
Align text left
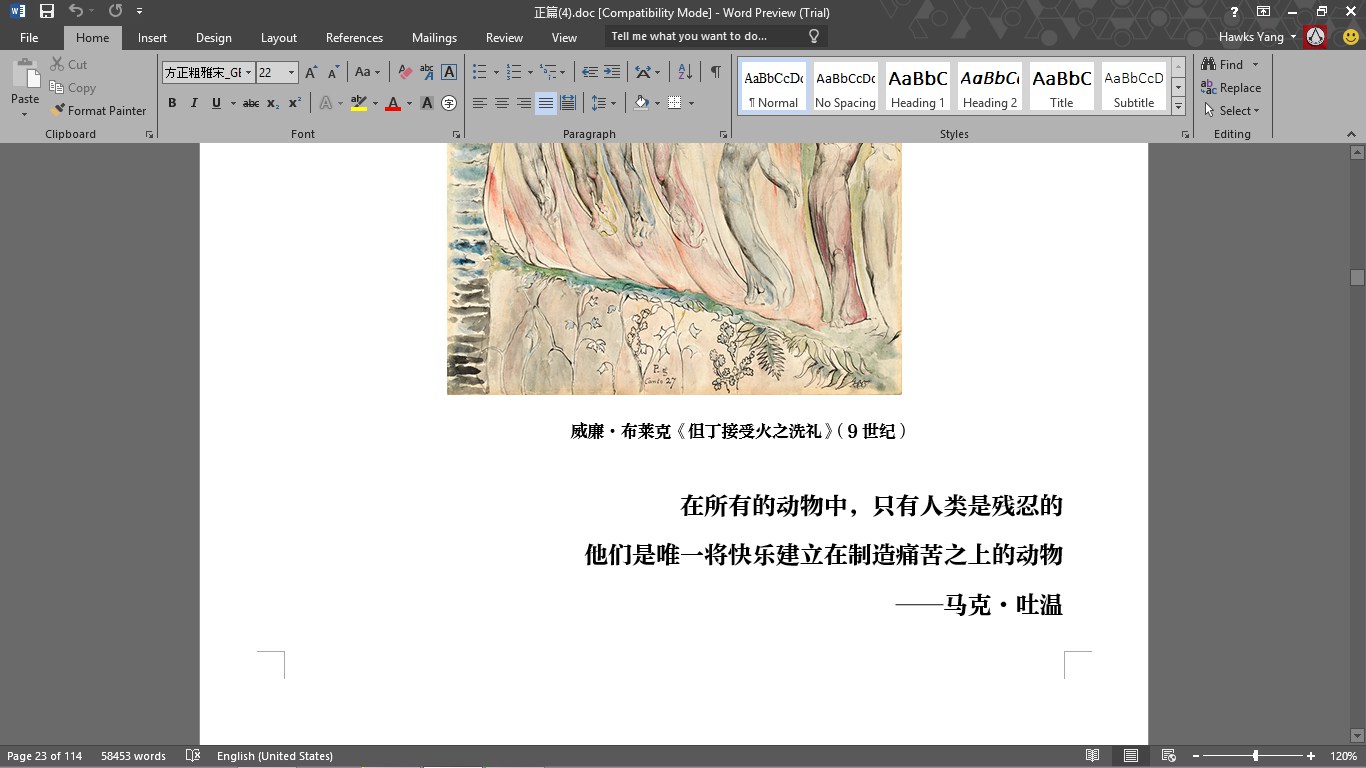(x=480, y=103)
